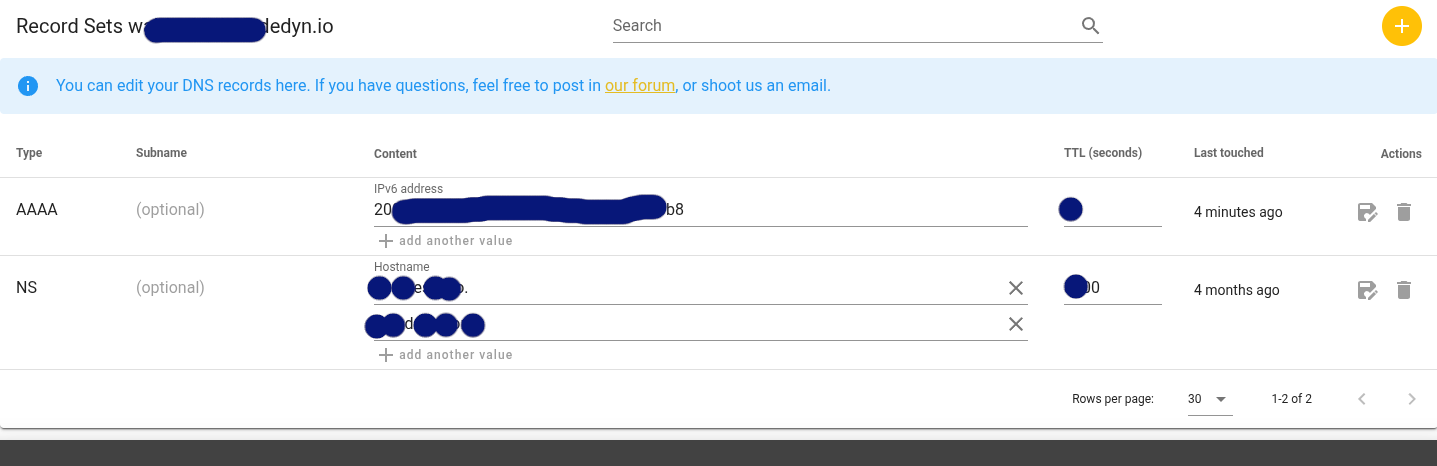Save the NS record row
Screen dimensions: 1437x466
coord(1367,290)
